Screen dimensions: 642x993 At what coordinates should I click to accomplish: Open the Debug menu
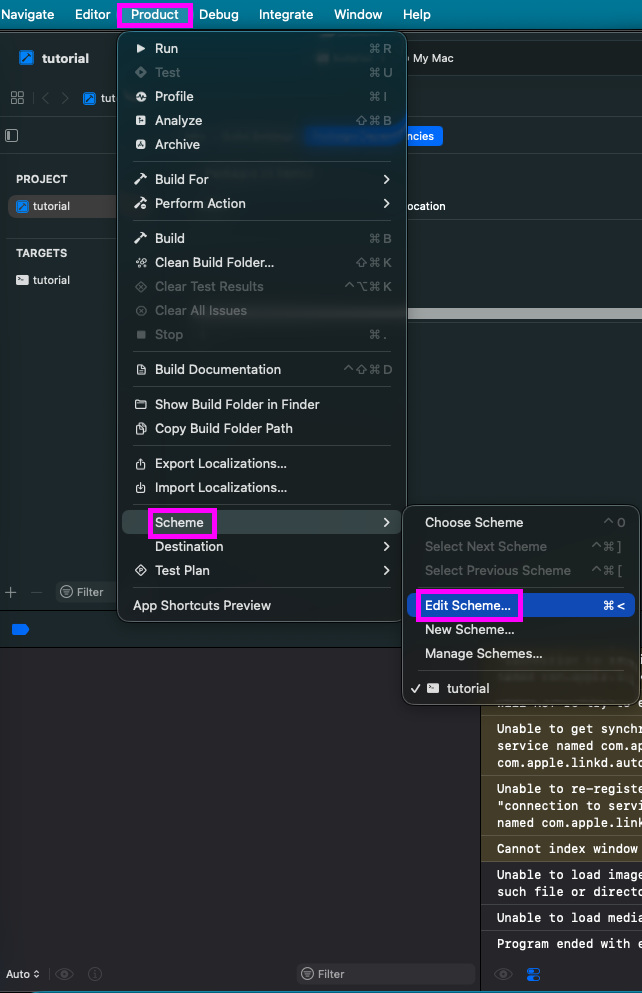(x=218, y=15)
